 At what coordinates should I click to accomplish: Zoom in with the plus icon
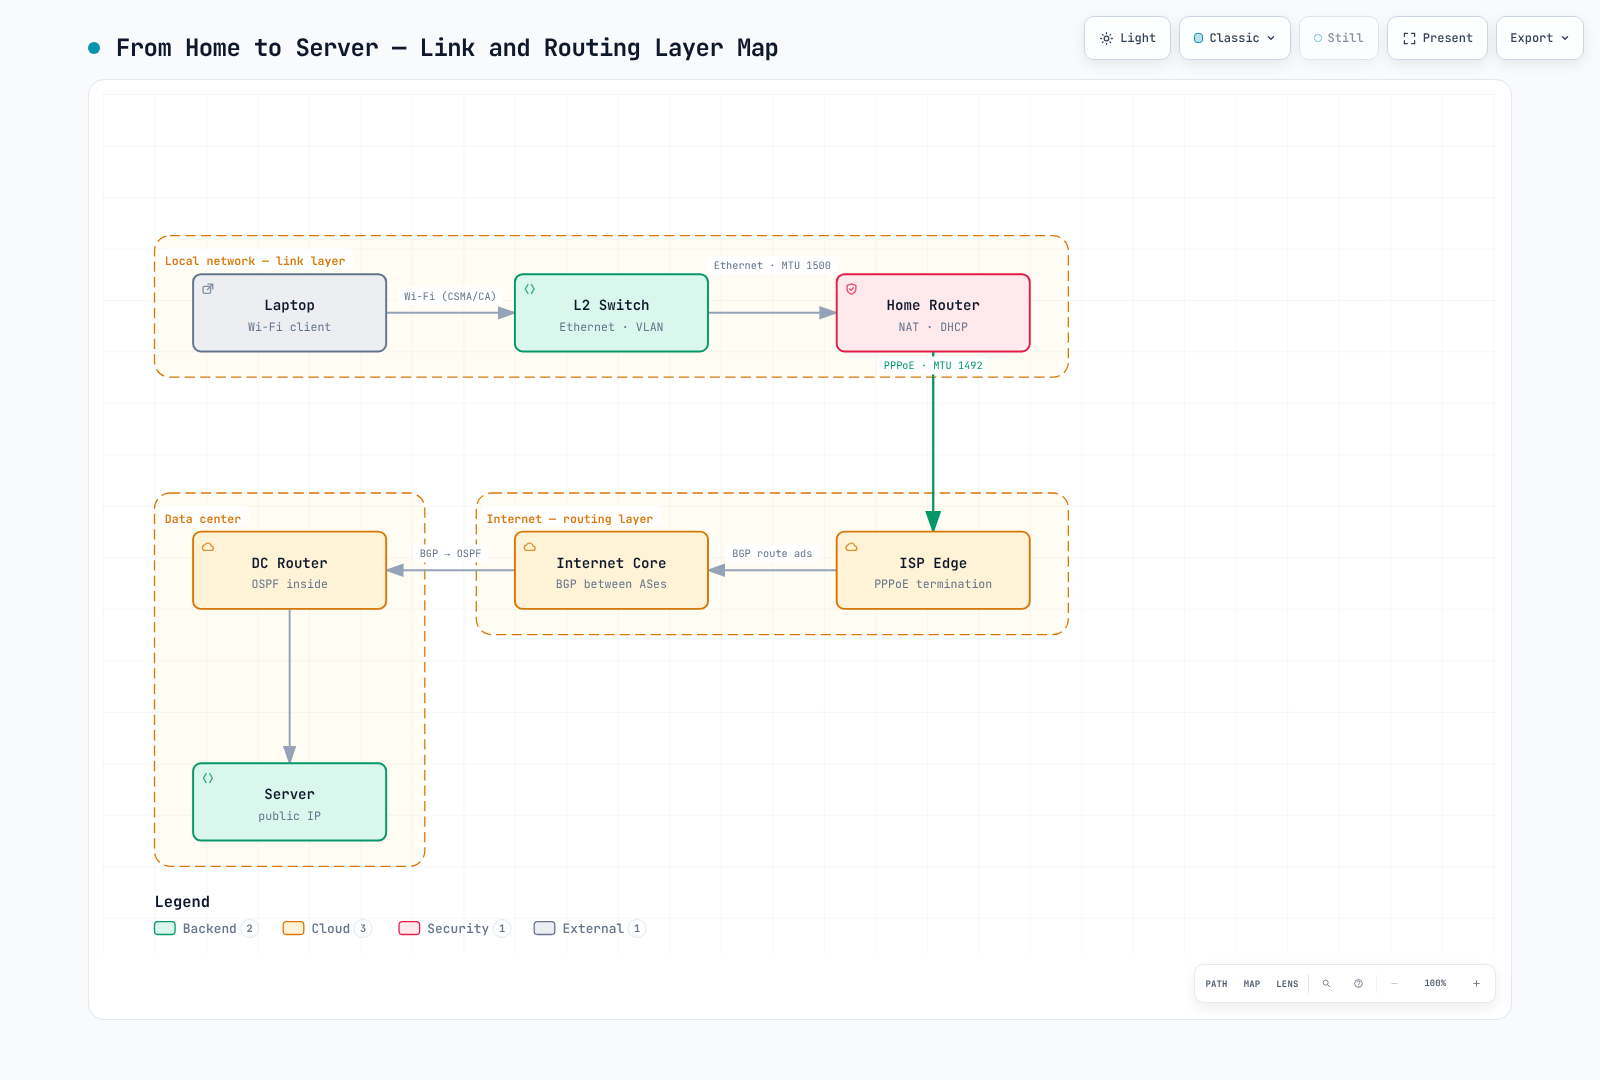click(1476, 984)
